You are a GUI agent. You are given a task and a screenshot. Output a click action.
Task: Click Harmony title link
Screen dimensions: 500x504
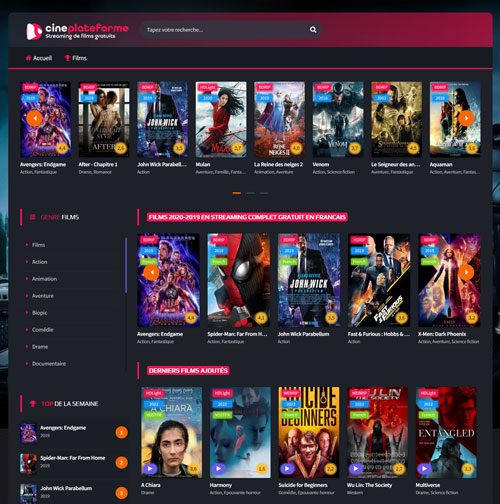pos(221,485)
